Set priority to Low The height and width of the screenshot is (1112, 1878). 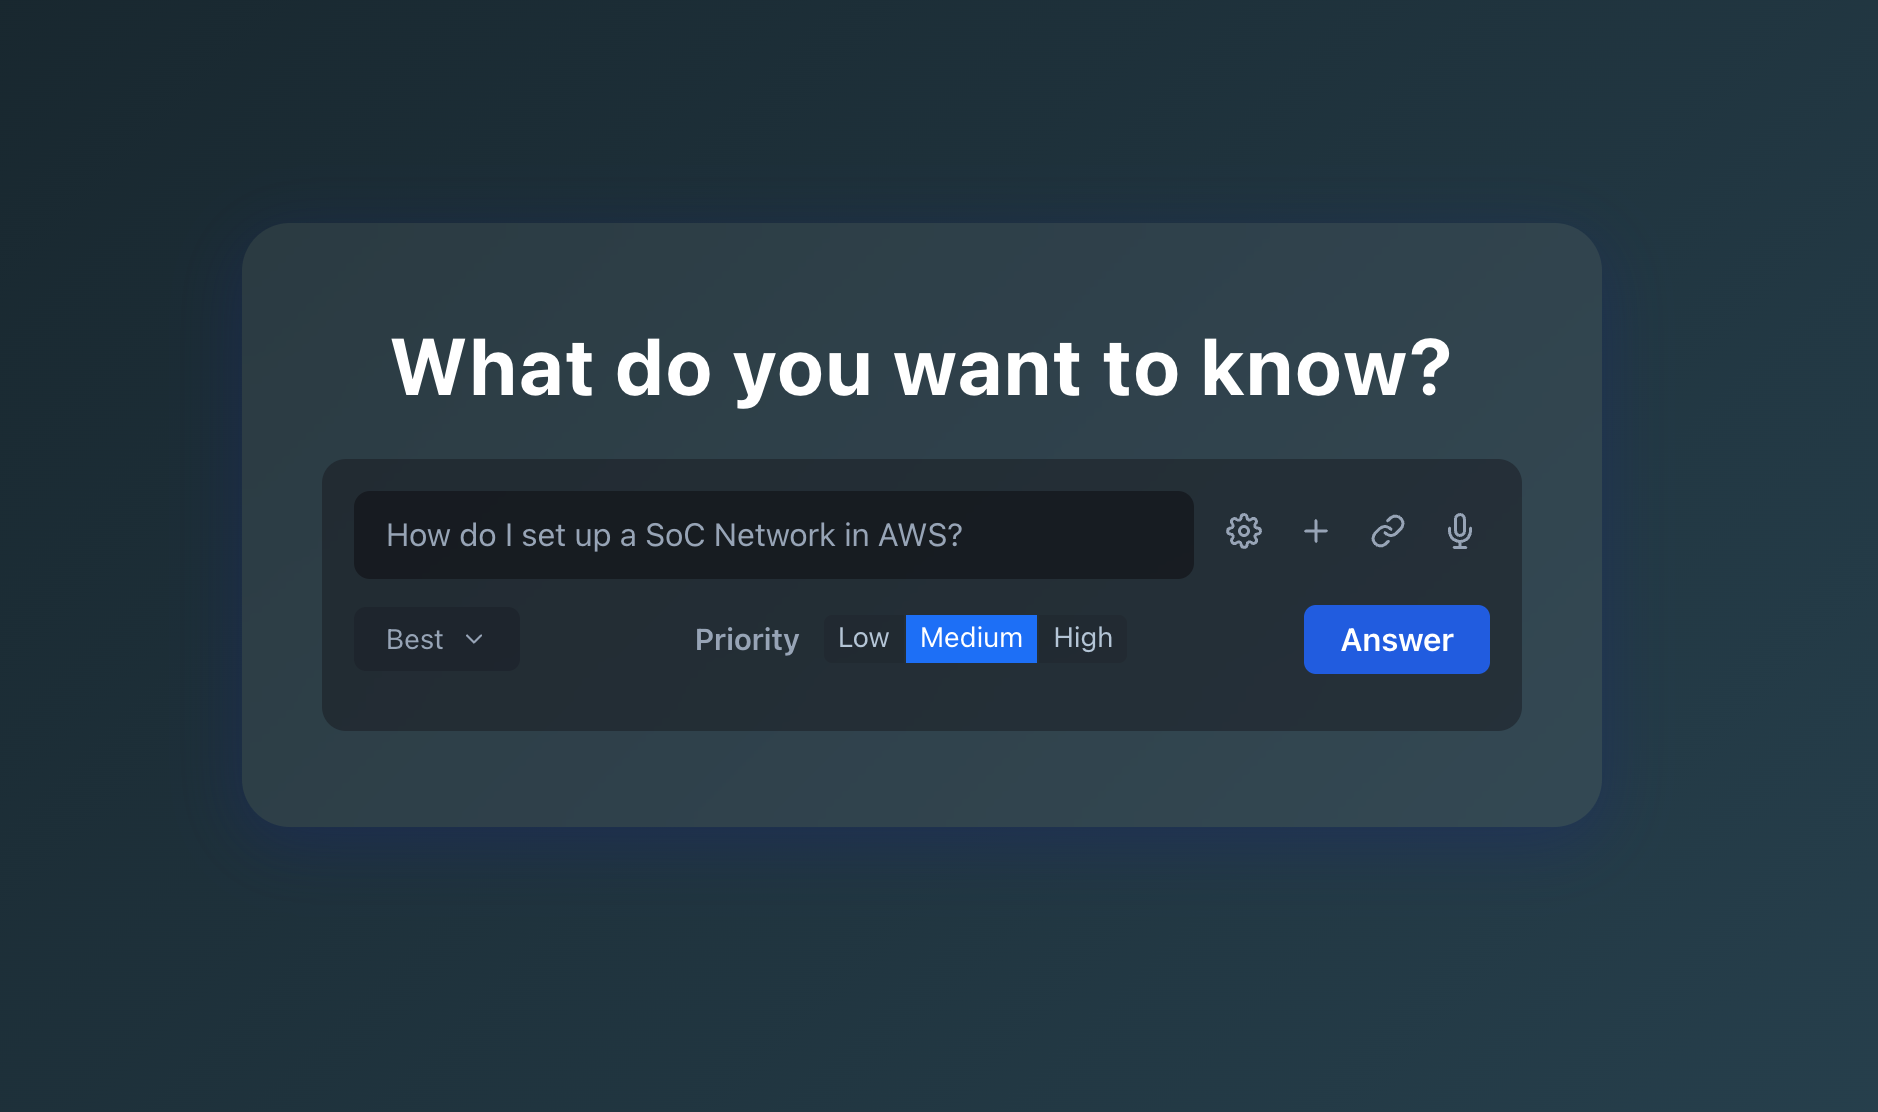tap(863, 638)
